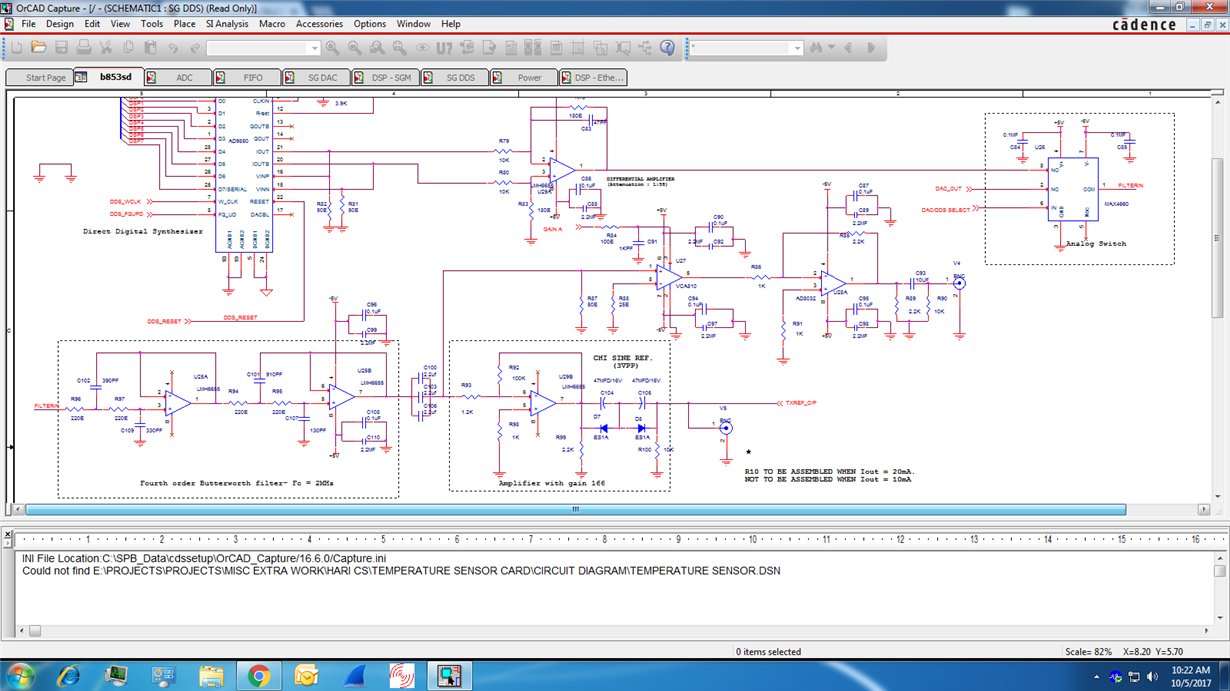Open the search text combo dropdown arrow
Viewport: 1230px width, 691px height.
797,48
